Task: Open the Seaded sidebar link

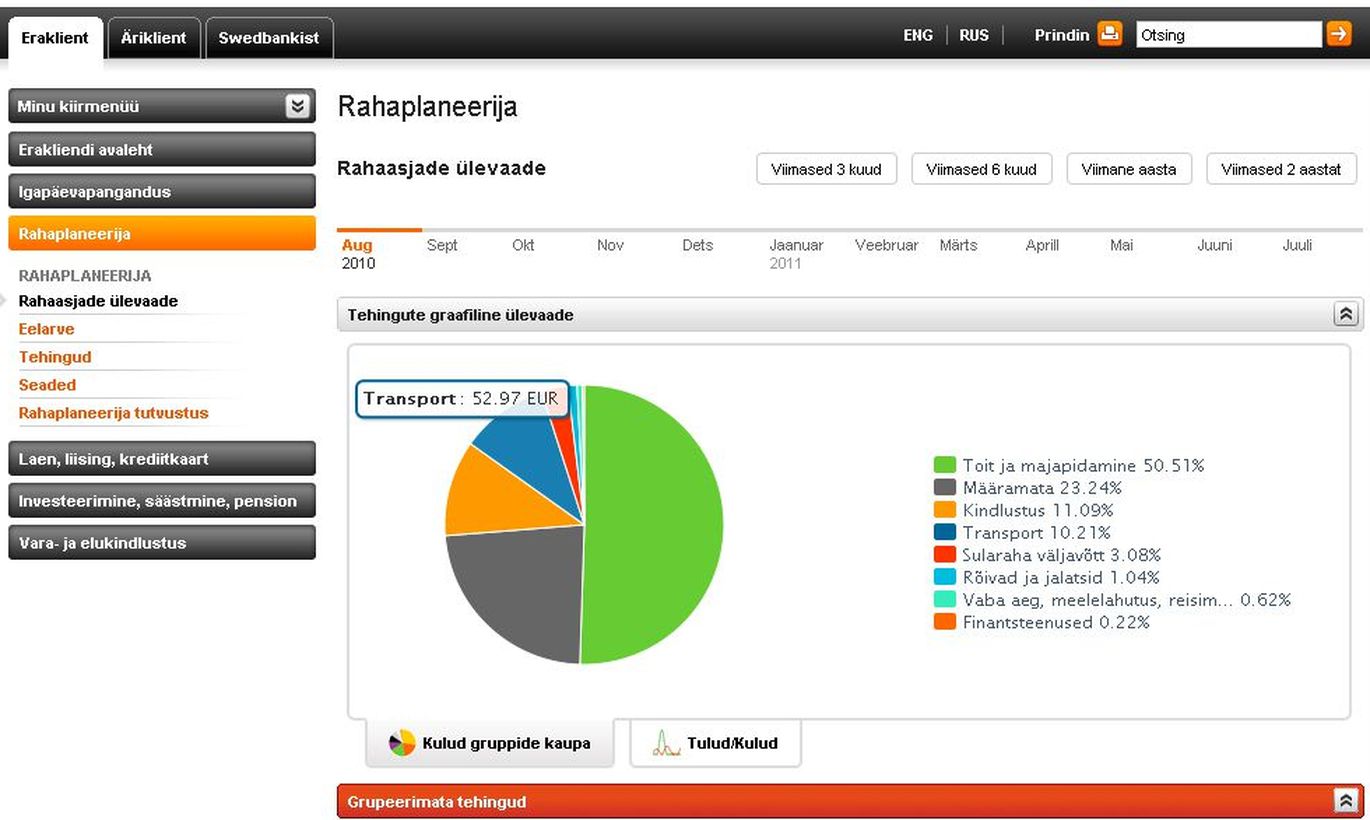Action: [x=47, y=385]
